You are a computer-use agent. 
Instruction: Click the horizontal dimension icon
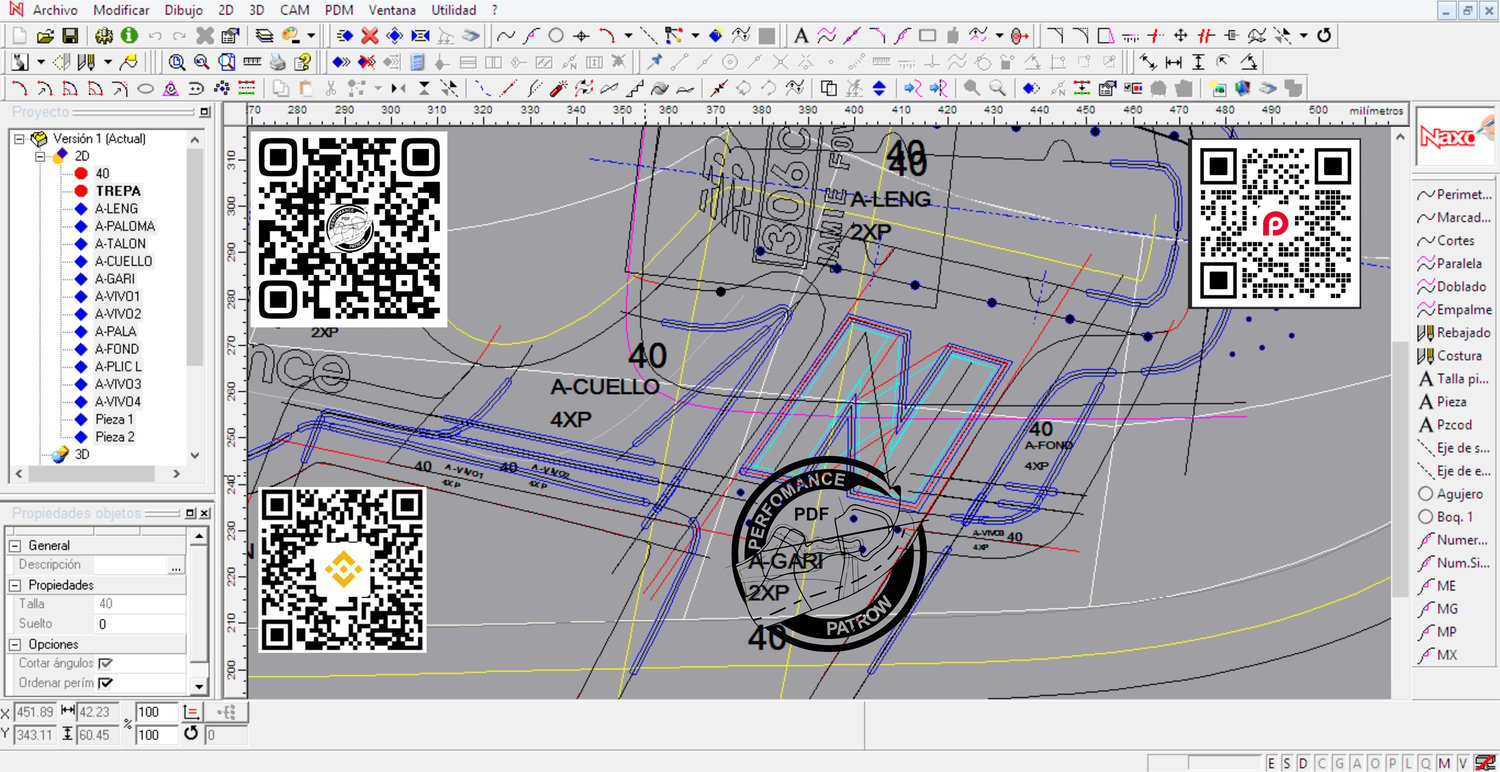point(1173,62)
